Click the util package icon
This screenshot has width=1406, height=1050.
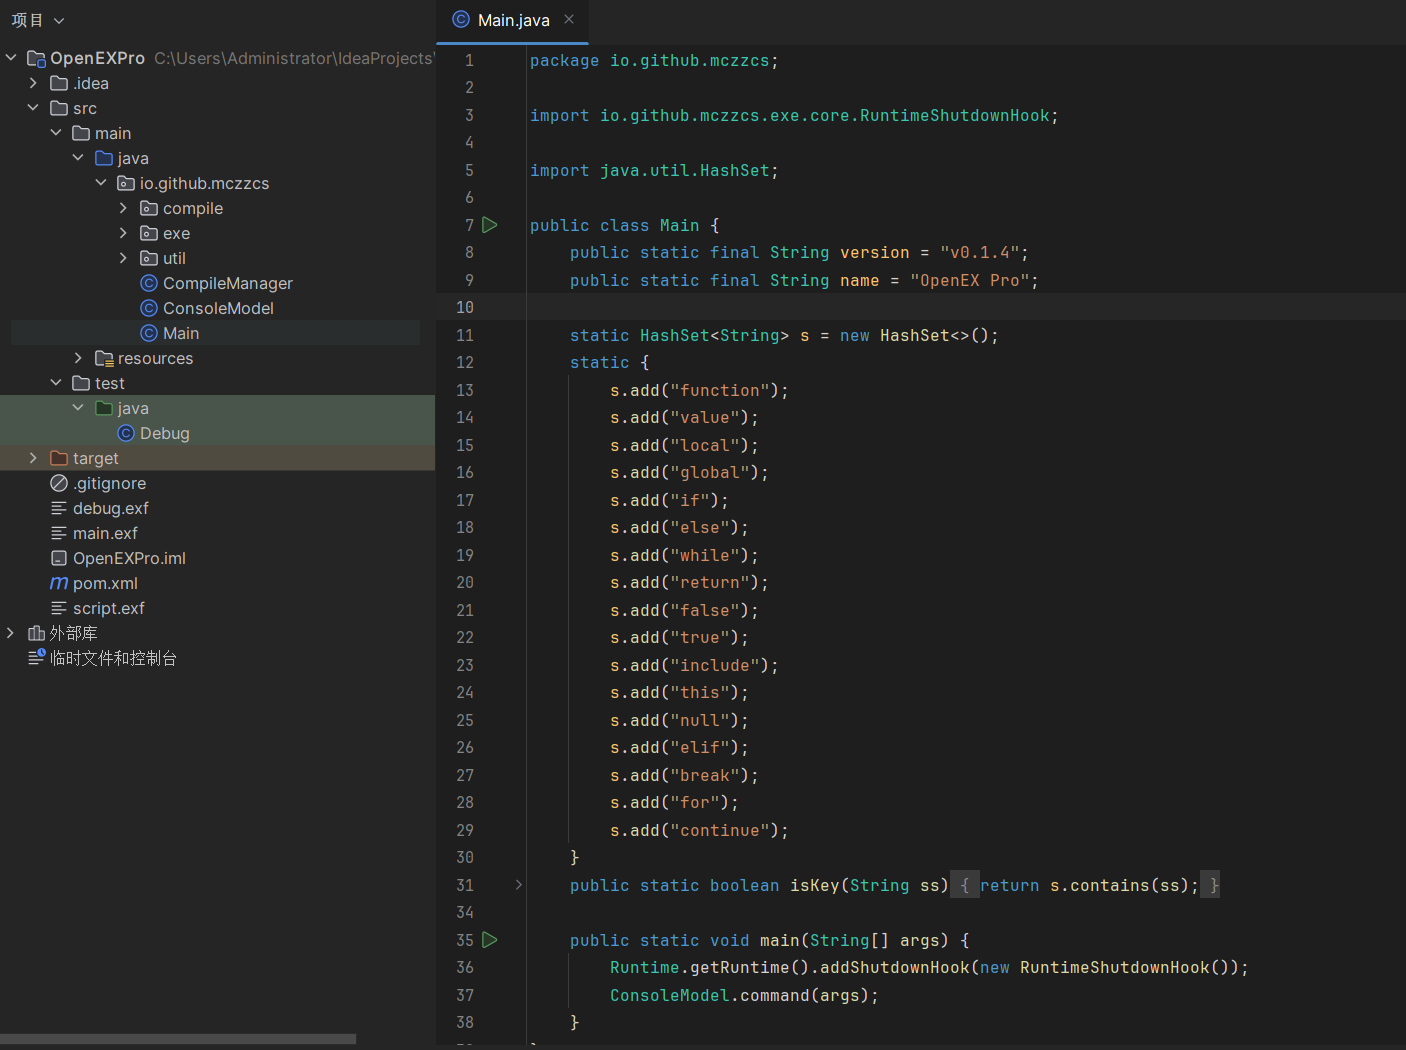coord(149,258)
